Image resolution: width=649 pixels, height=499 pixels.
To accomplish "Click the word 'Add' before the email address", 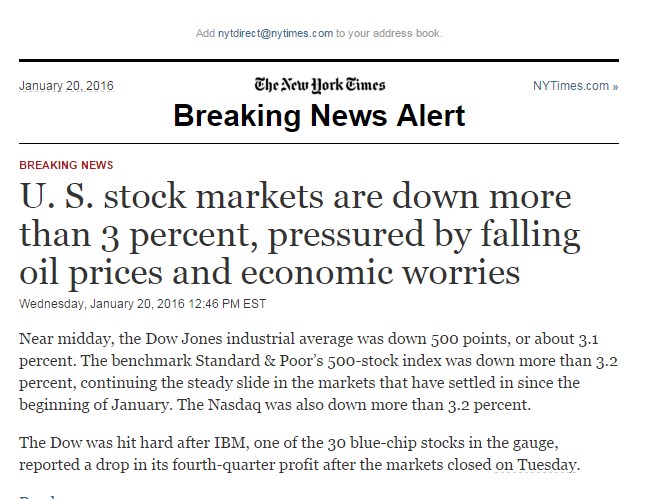I will (205, 33).
